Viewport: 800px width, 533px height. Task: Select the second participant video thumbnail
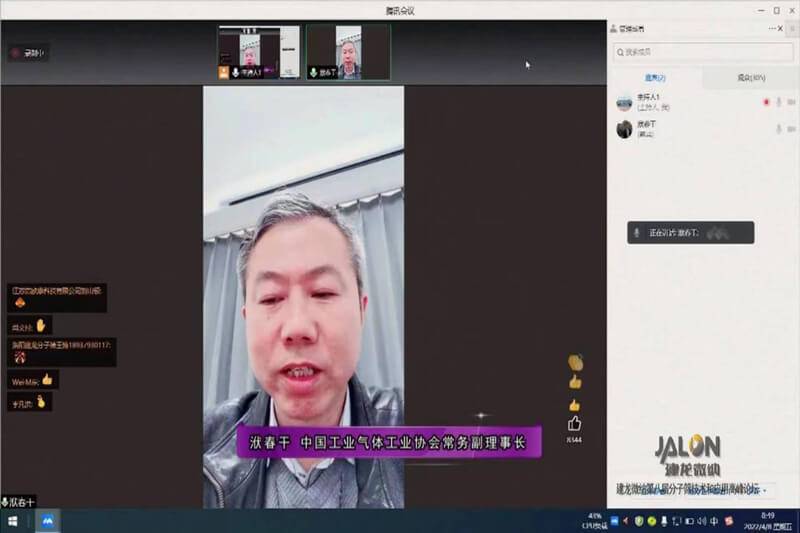tap(348, 52)
